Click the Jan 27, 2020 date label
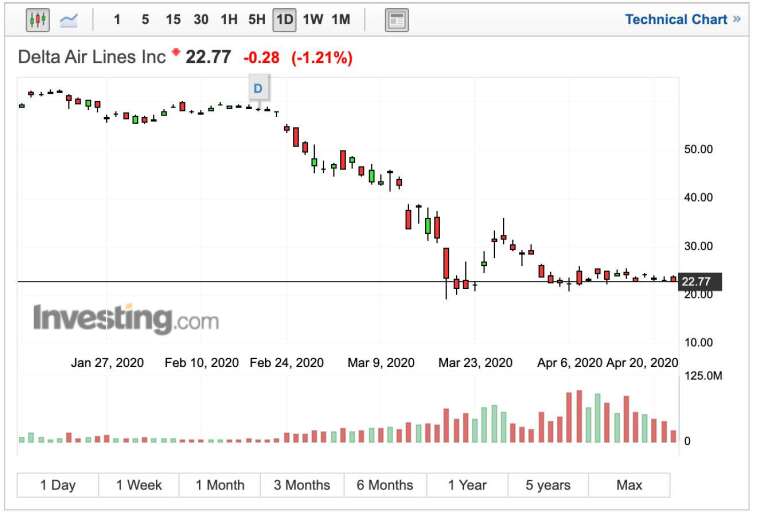Screen dimensions: 760x515 (107, 363)
